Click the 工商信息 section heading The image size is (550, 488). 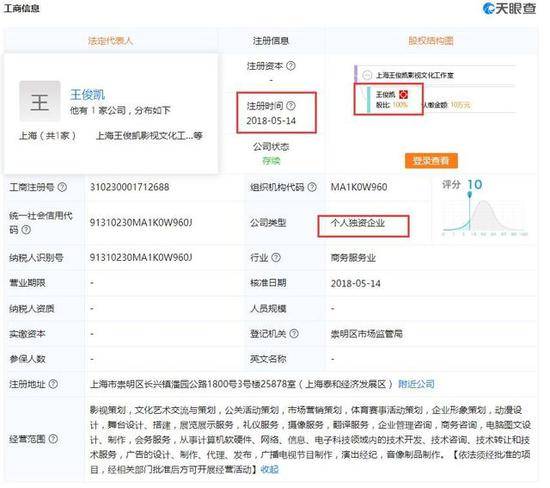pos(22,8)
